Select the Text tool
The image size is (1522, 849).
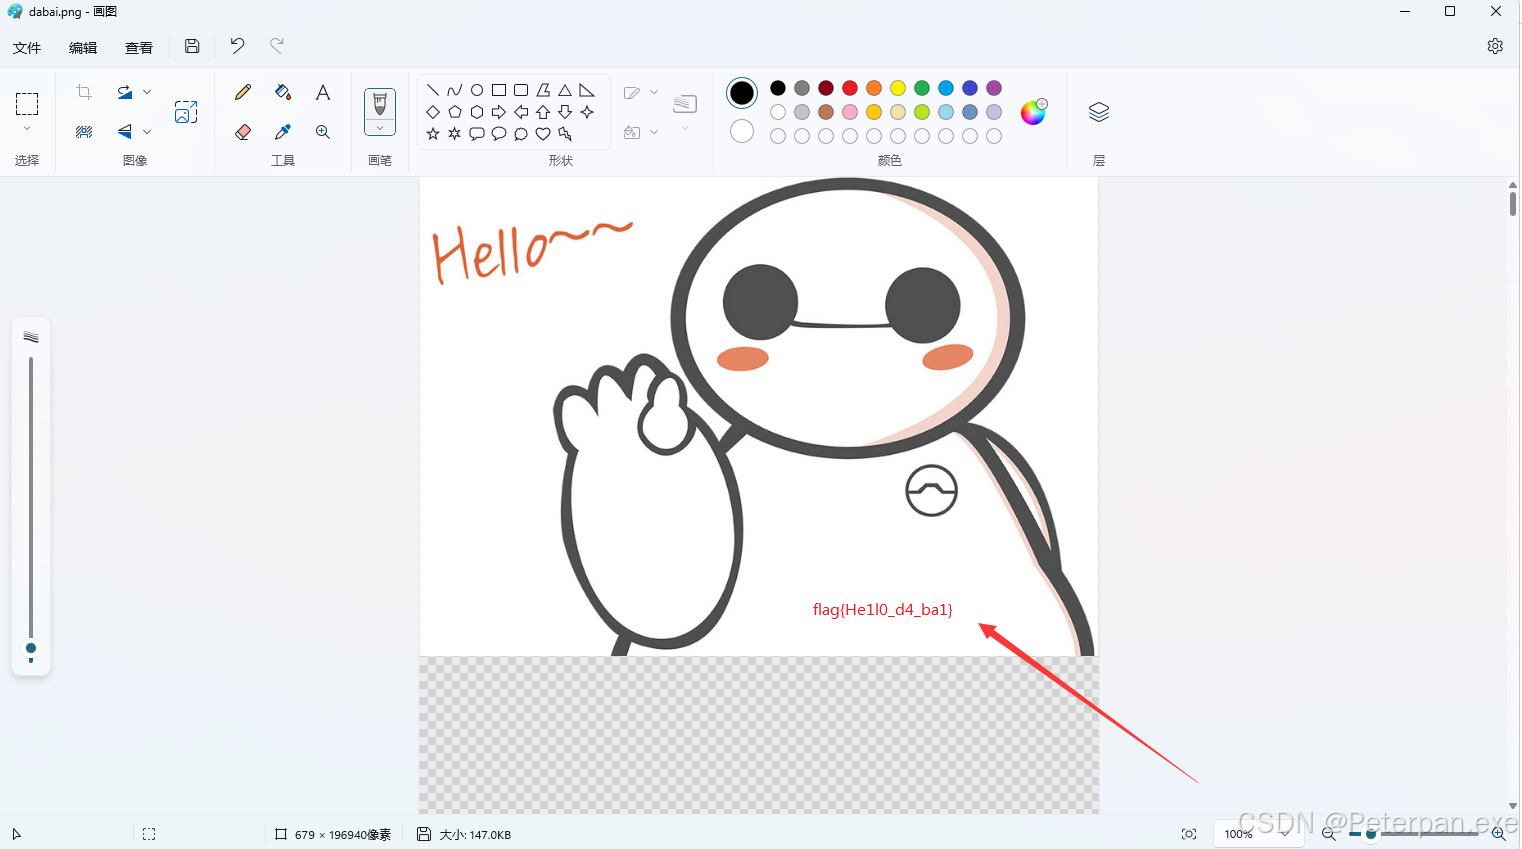point(323,92)
